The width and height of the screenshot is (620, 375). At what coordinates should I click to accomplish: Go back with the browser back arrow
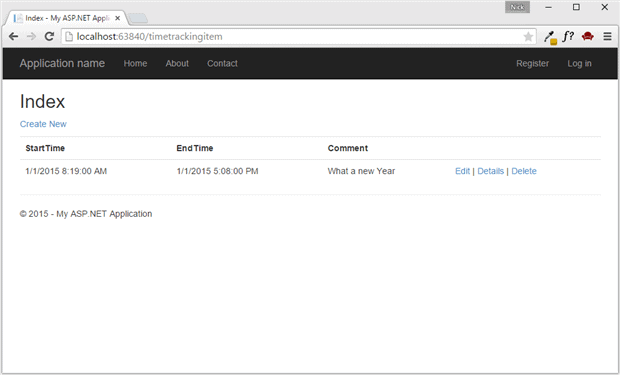click(13, 36)
